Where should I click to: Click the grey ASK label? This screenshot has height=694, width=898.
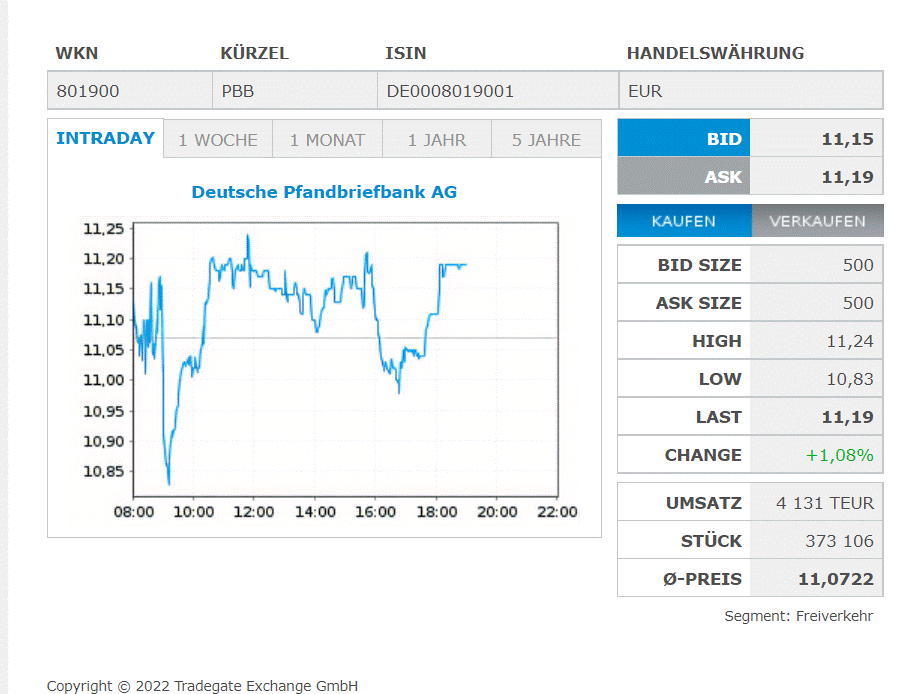click(684, 176)
